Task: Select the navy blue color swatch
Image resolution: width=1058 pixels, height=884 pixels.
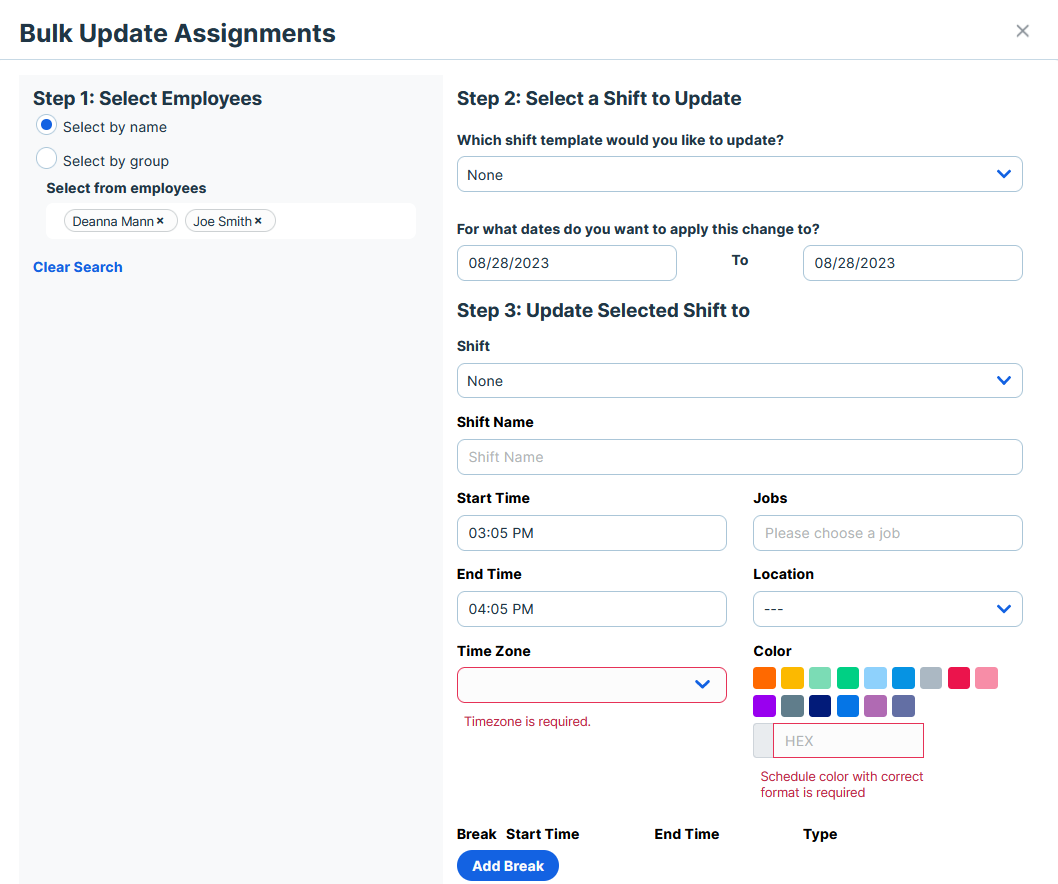Action: point(820,707)
